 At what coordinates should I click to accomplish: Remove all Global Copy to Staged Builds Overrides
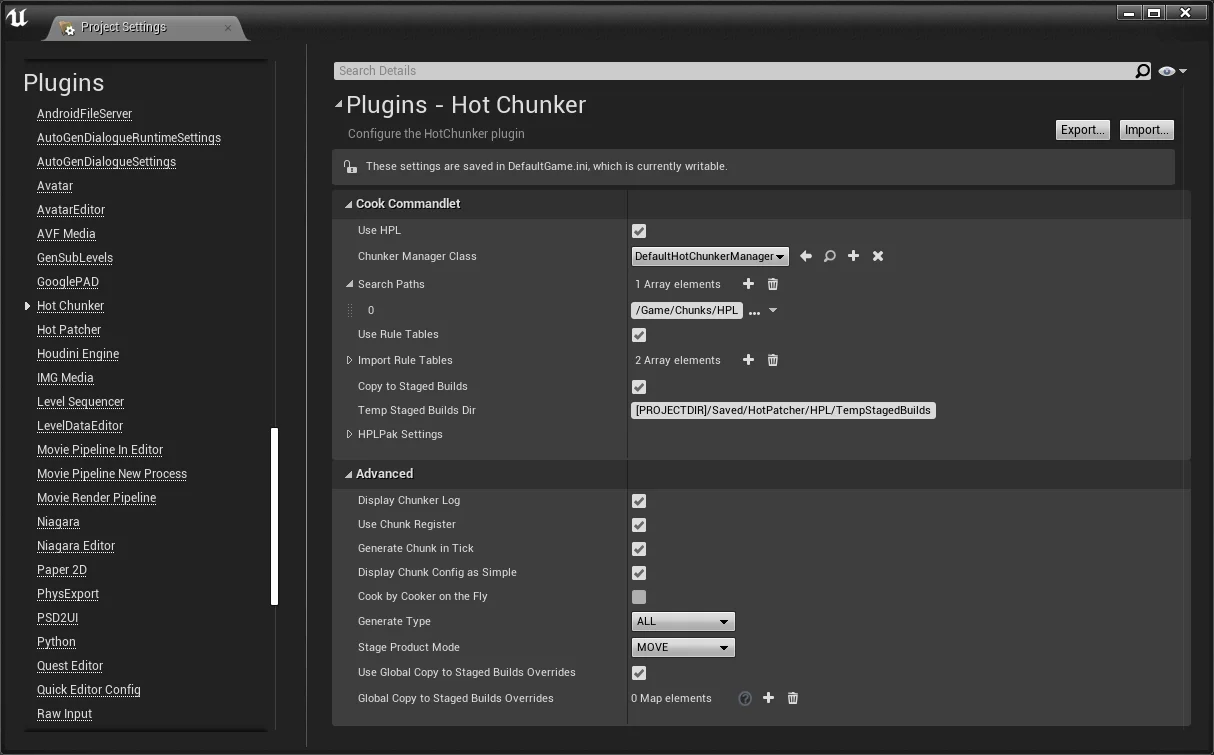coord(793,698)
